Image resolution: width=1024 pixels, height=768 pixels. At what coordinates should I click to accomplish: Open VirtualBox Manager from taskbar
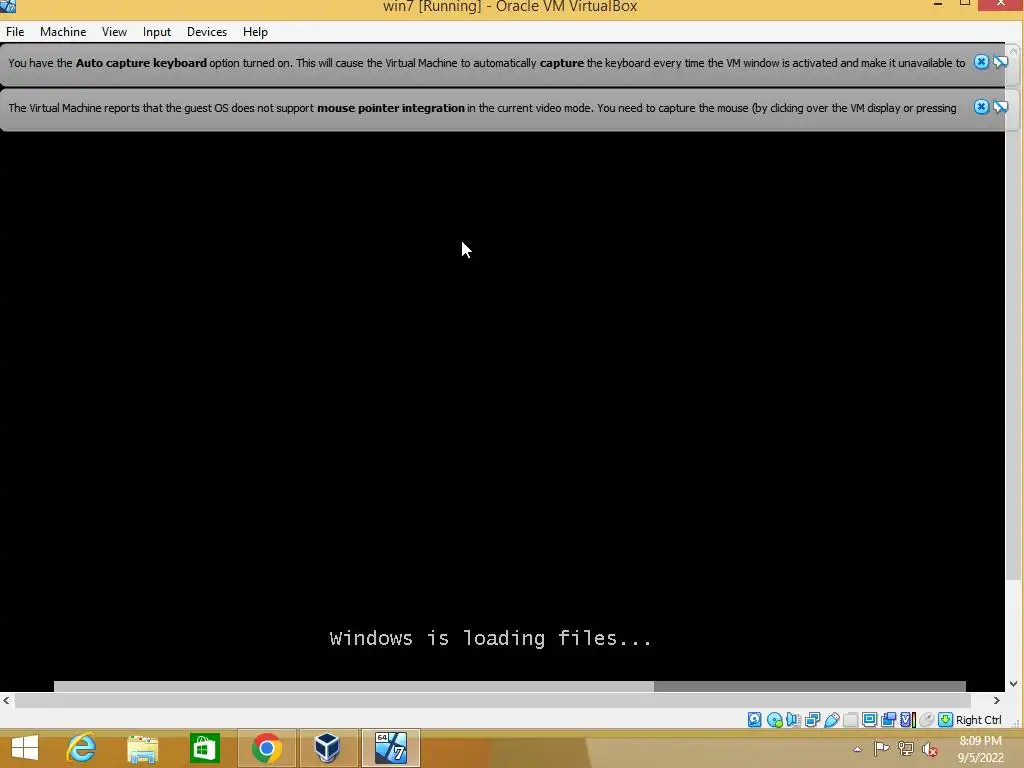(x=328, y=748)
